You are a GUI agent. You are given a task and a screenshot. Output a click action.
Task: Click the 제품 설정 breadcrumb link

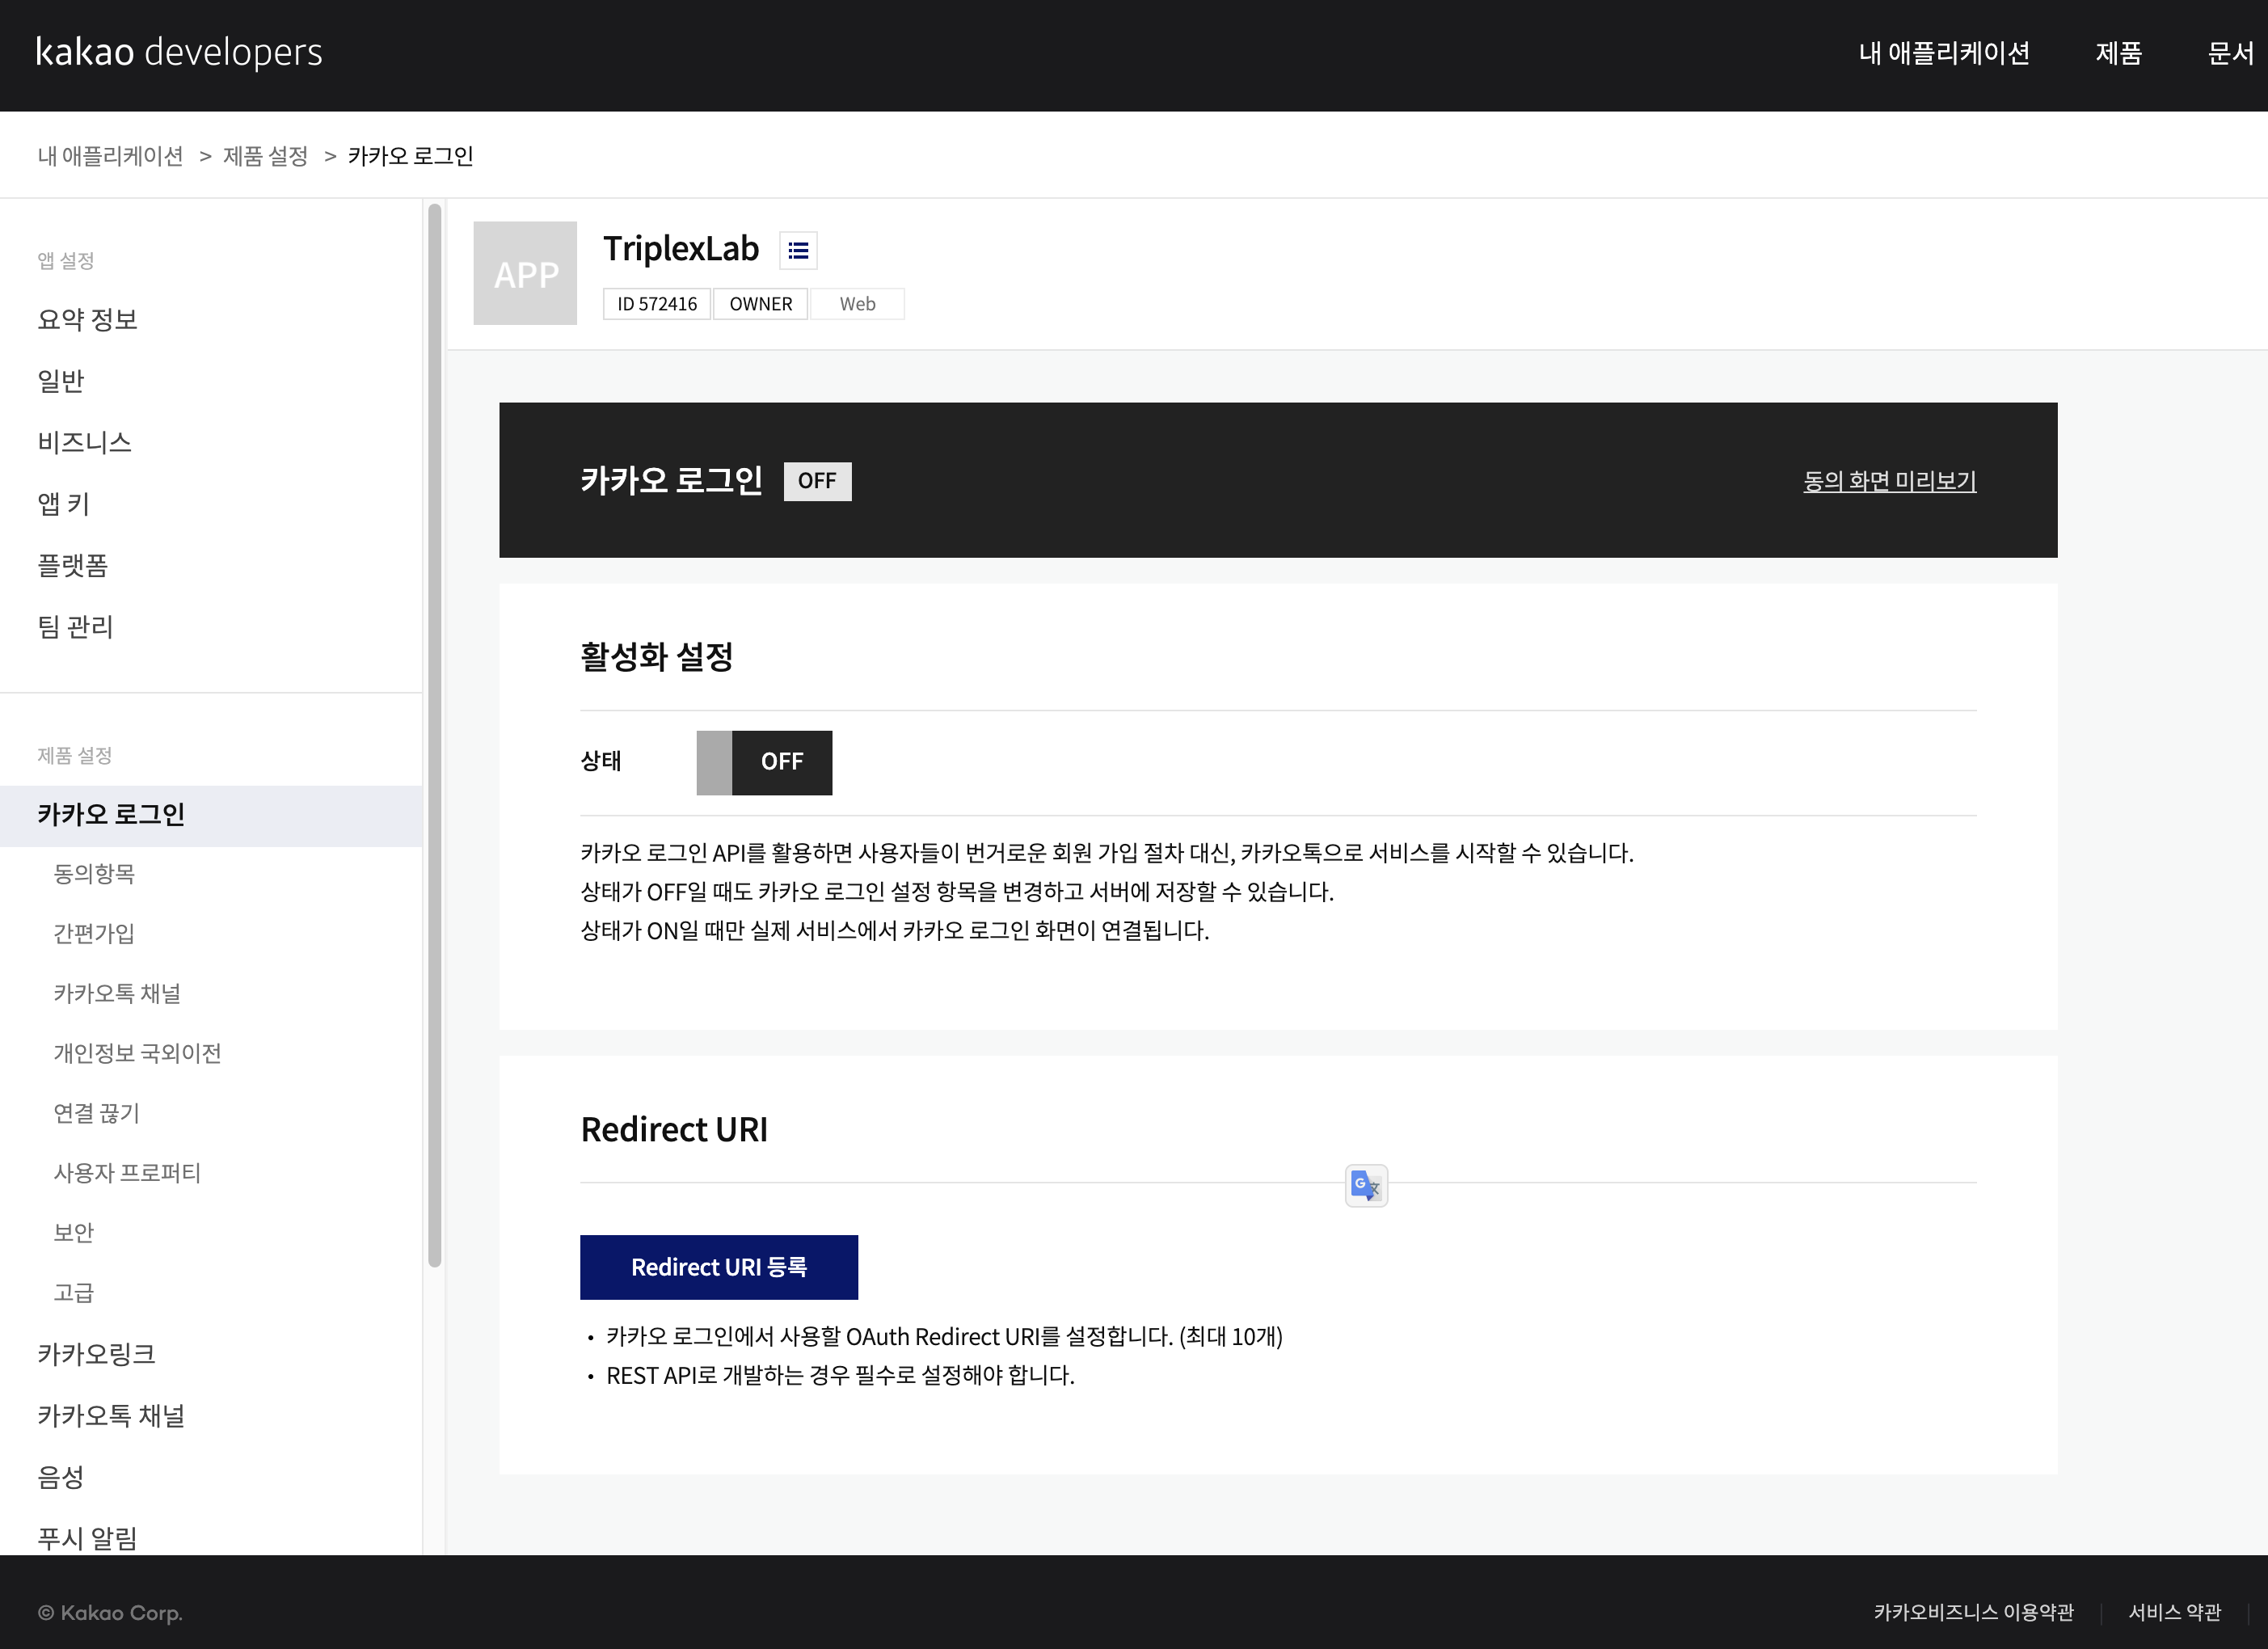(265, 156)
